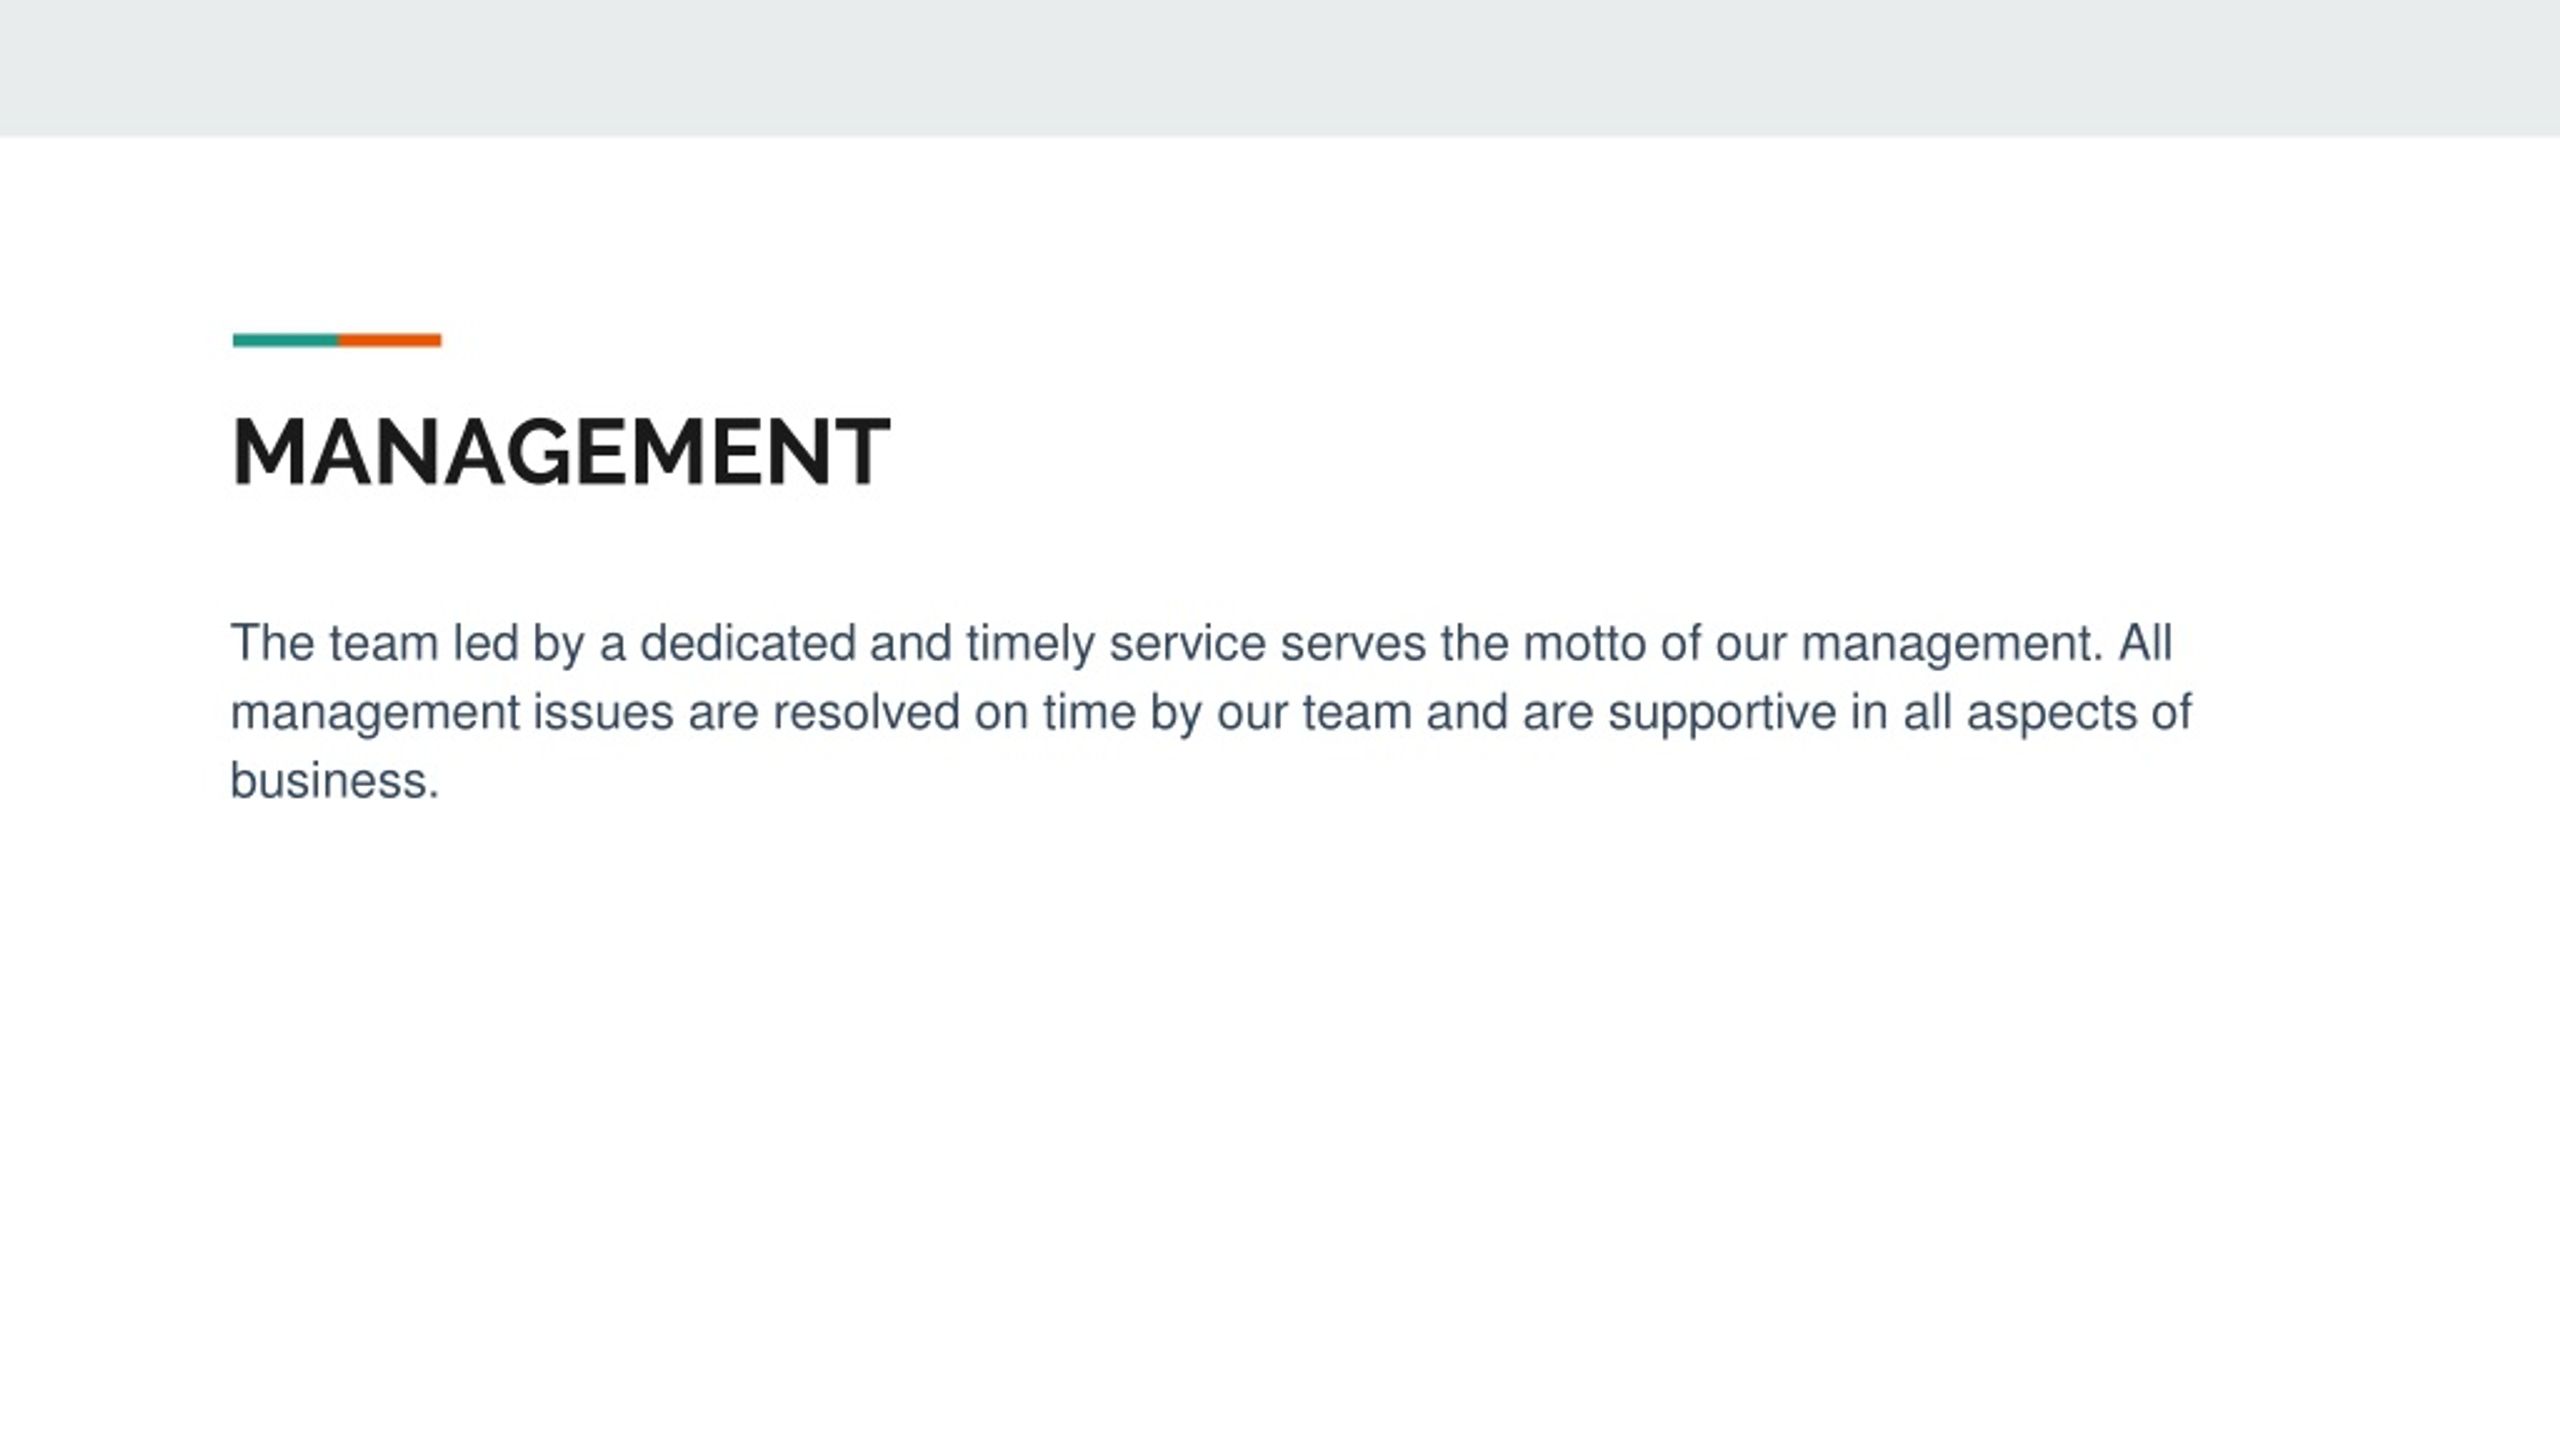Click the word 'service' in first line

click(x=1188, y=643)
